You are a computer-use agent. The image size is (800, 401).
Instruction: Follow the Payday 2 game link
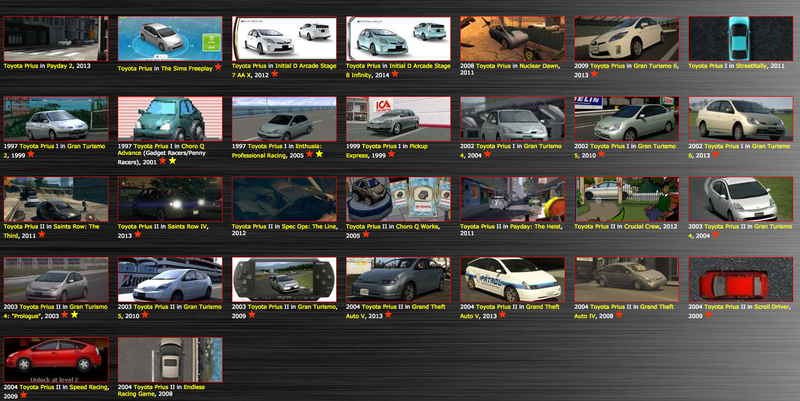(61, 66)
